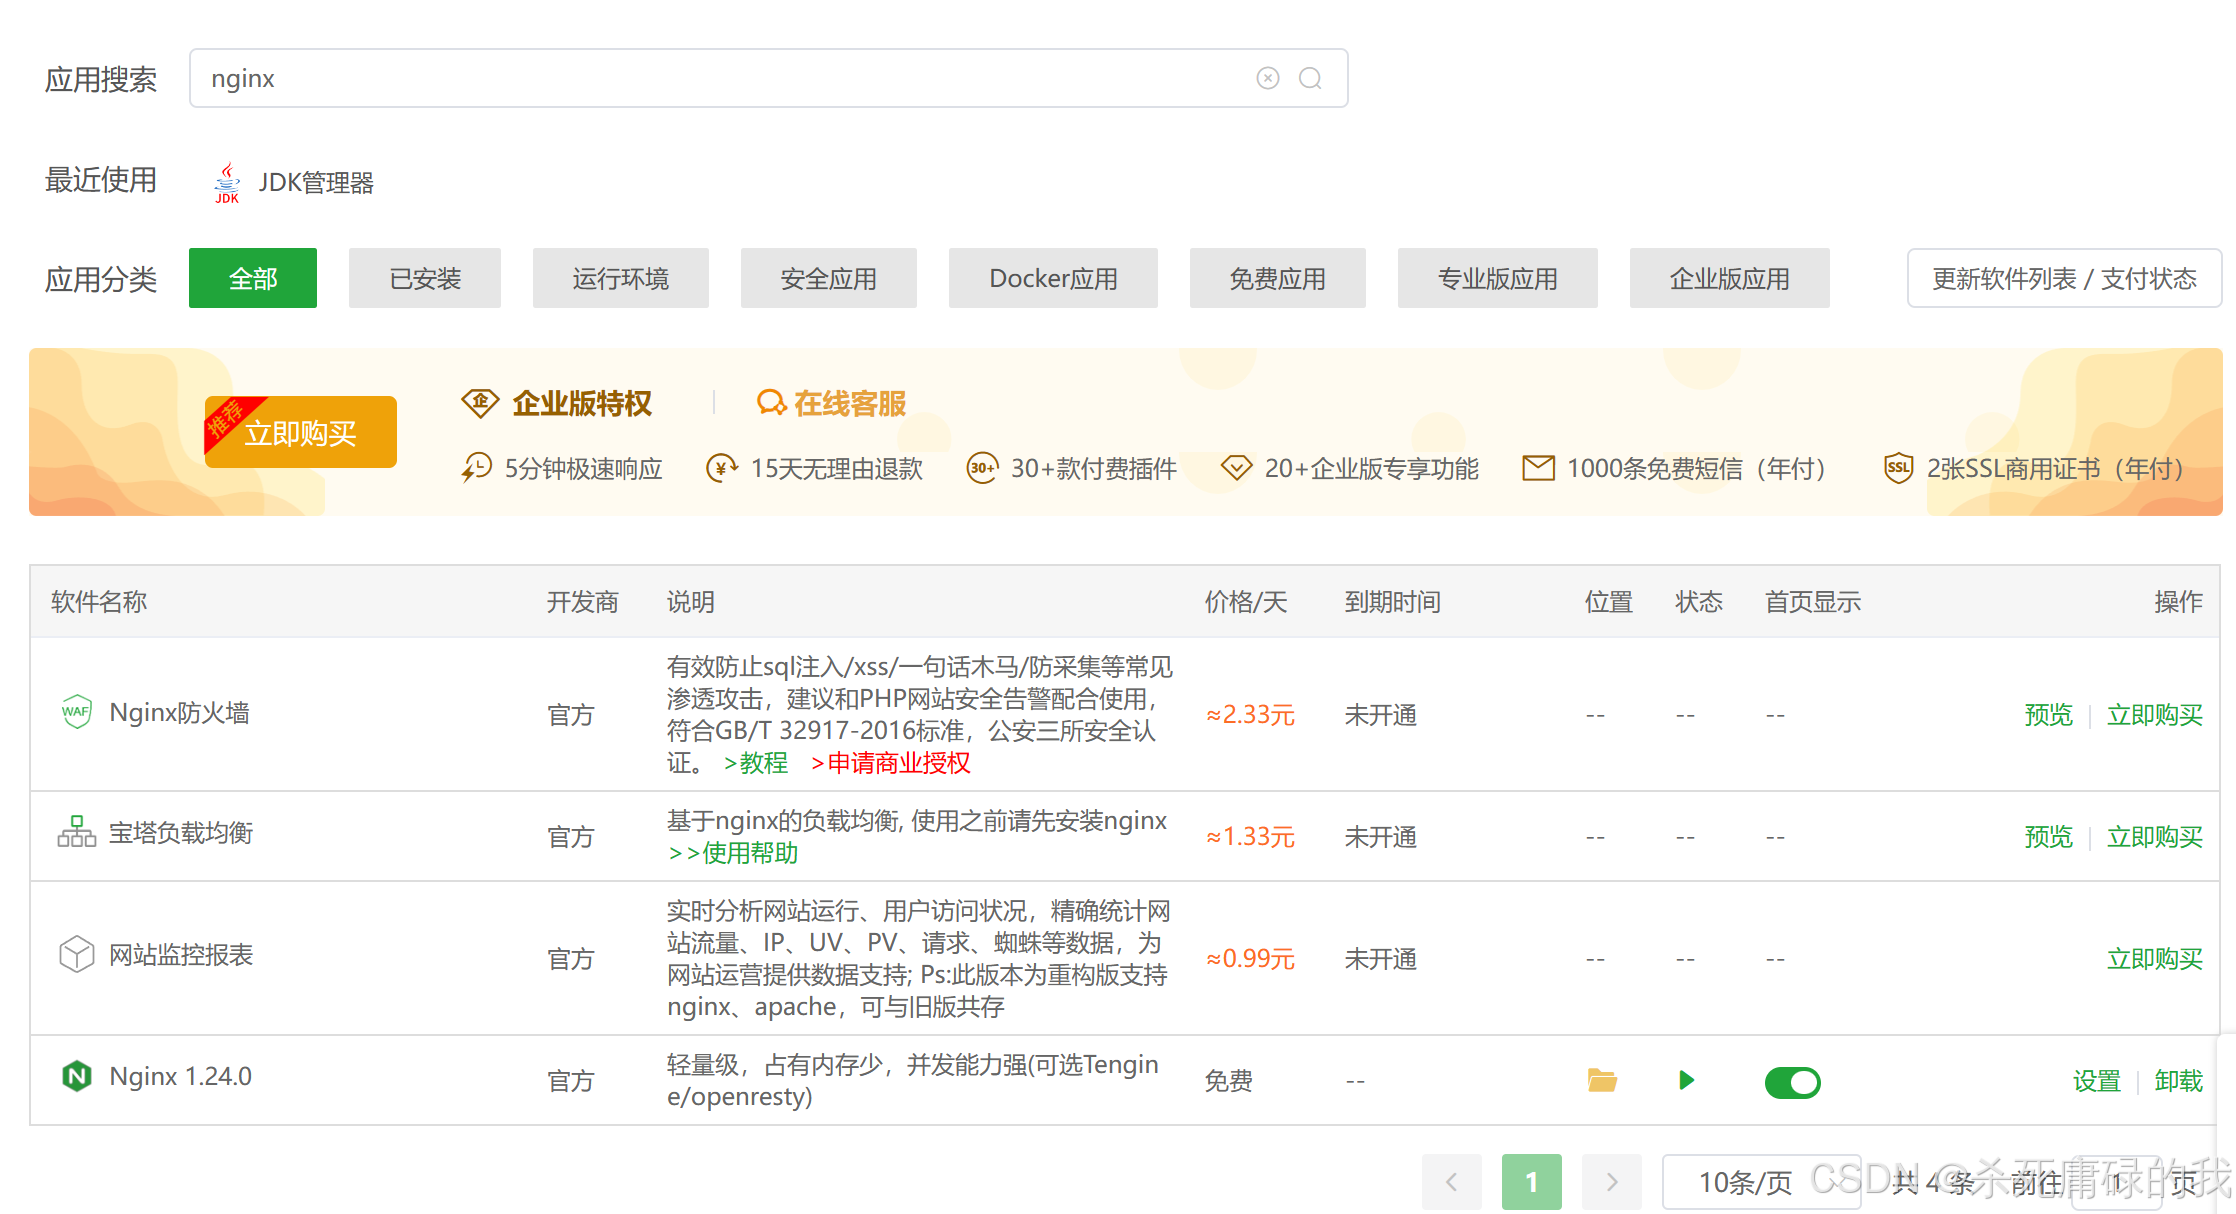Image resolution: width=2236 pixels, height=1214 pixels.
Task: Toggle Nginx homepage display switch
Action: click(x=1793, y=1082)
